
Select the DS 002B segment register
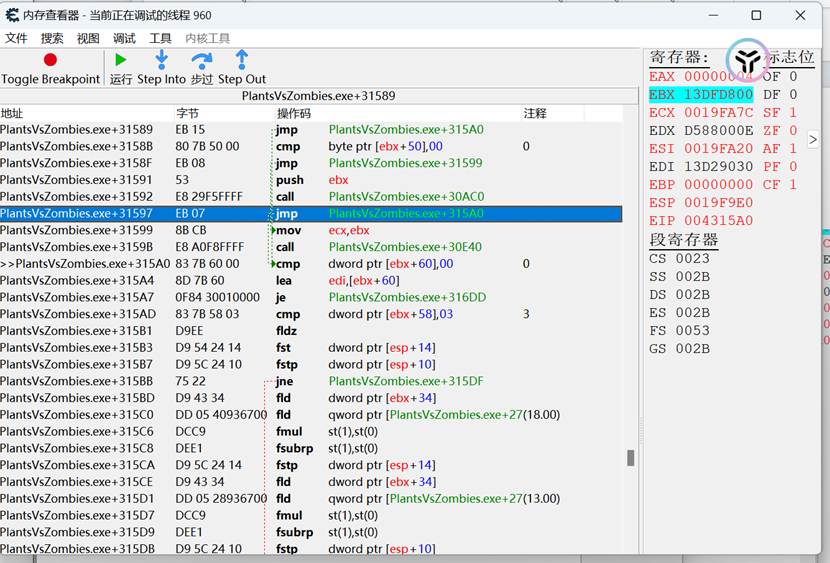coord(679,294)
